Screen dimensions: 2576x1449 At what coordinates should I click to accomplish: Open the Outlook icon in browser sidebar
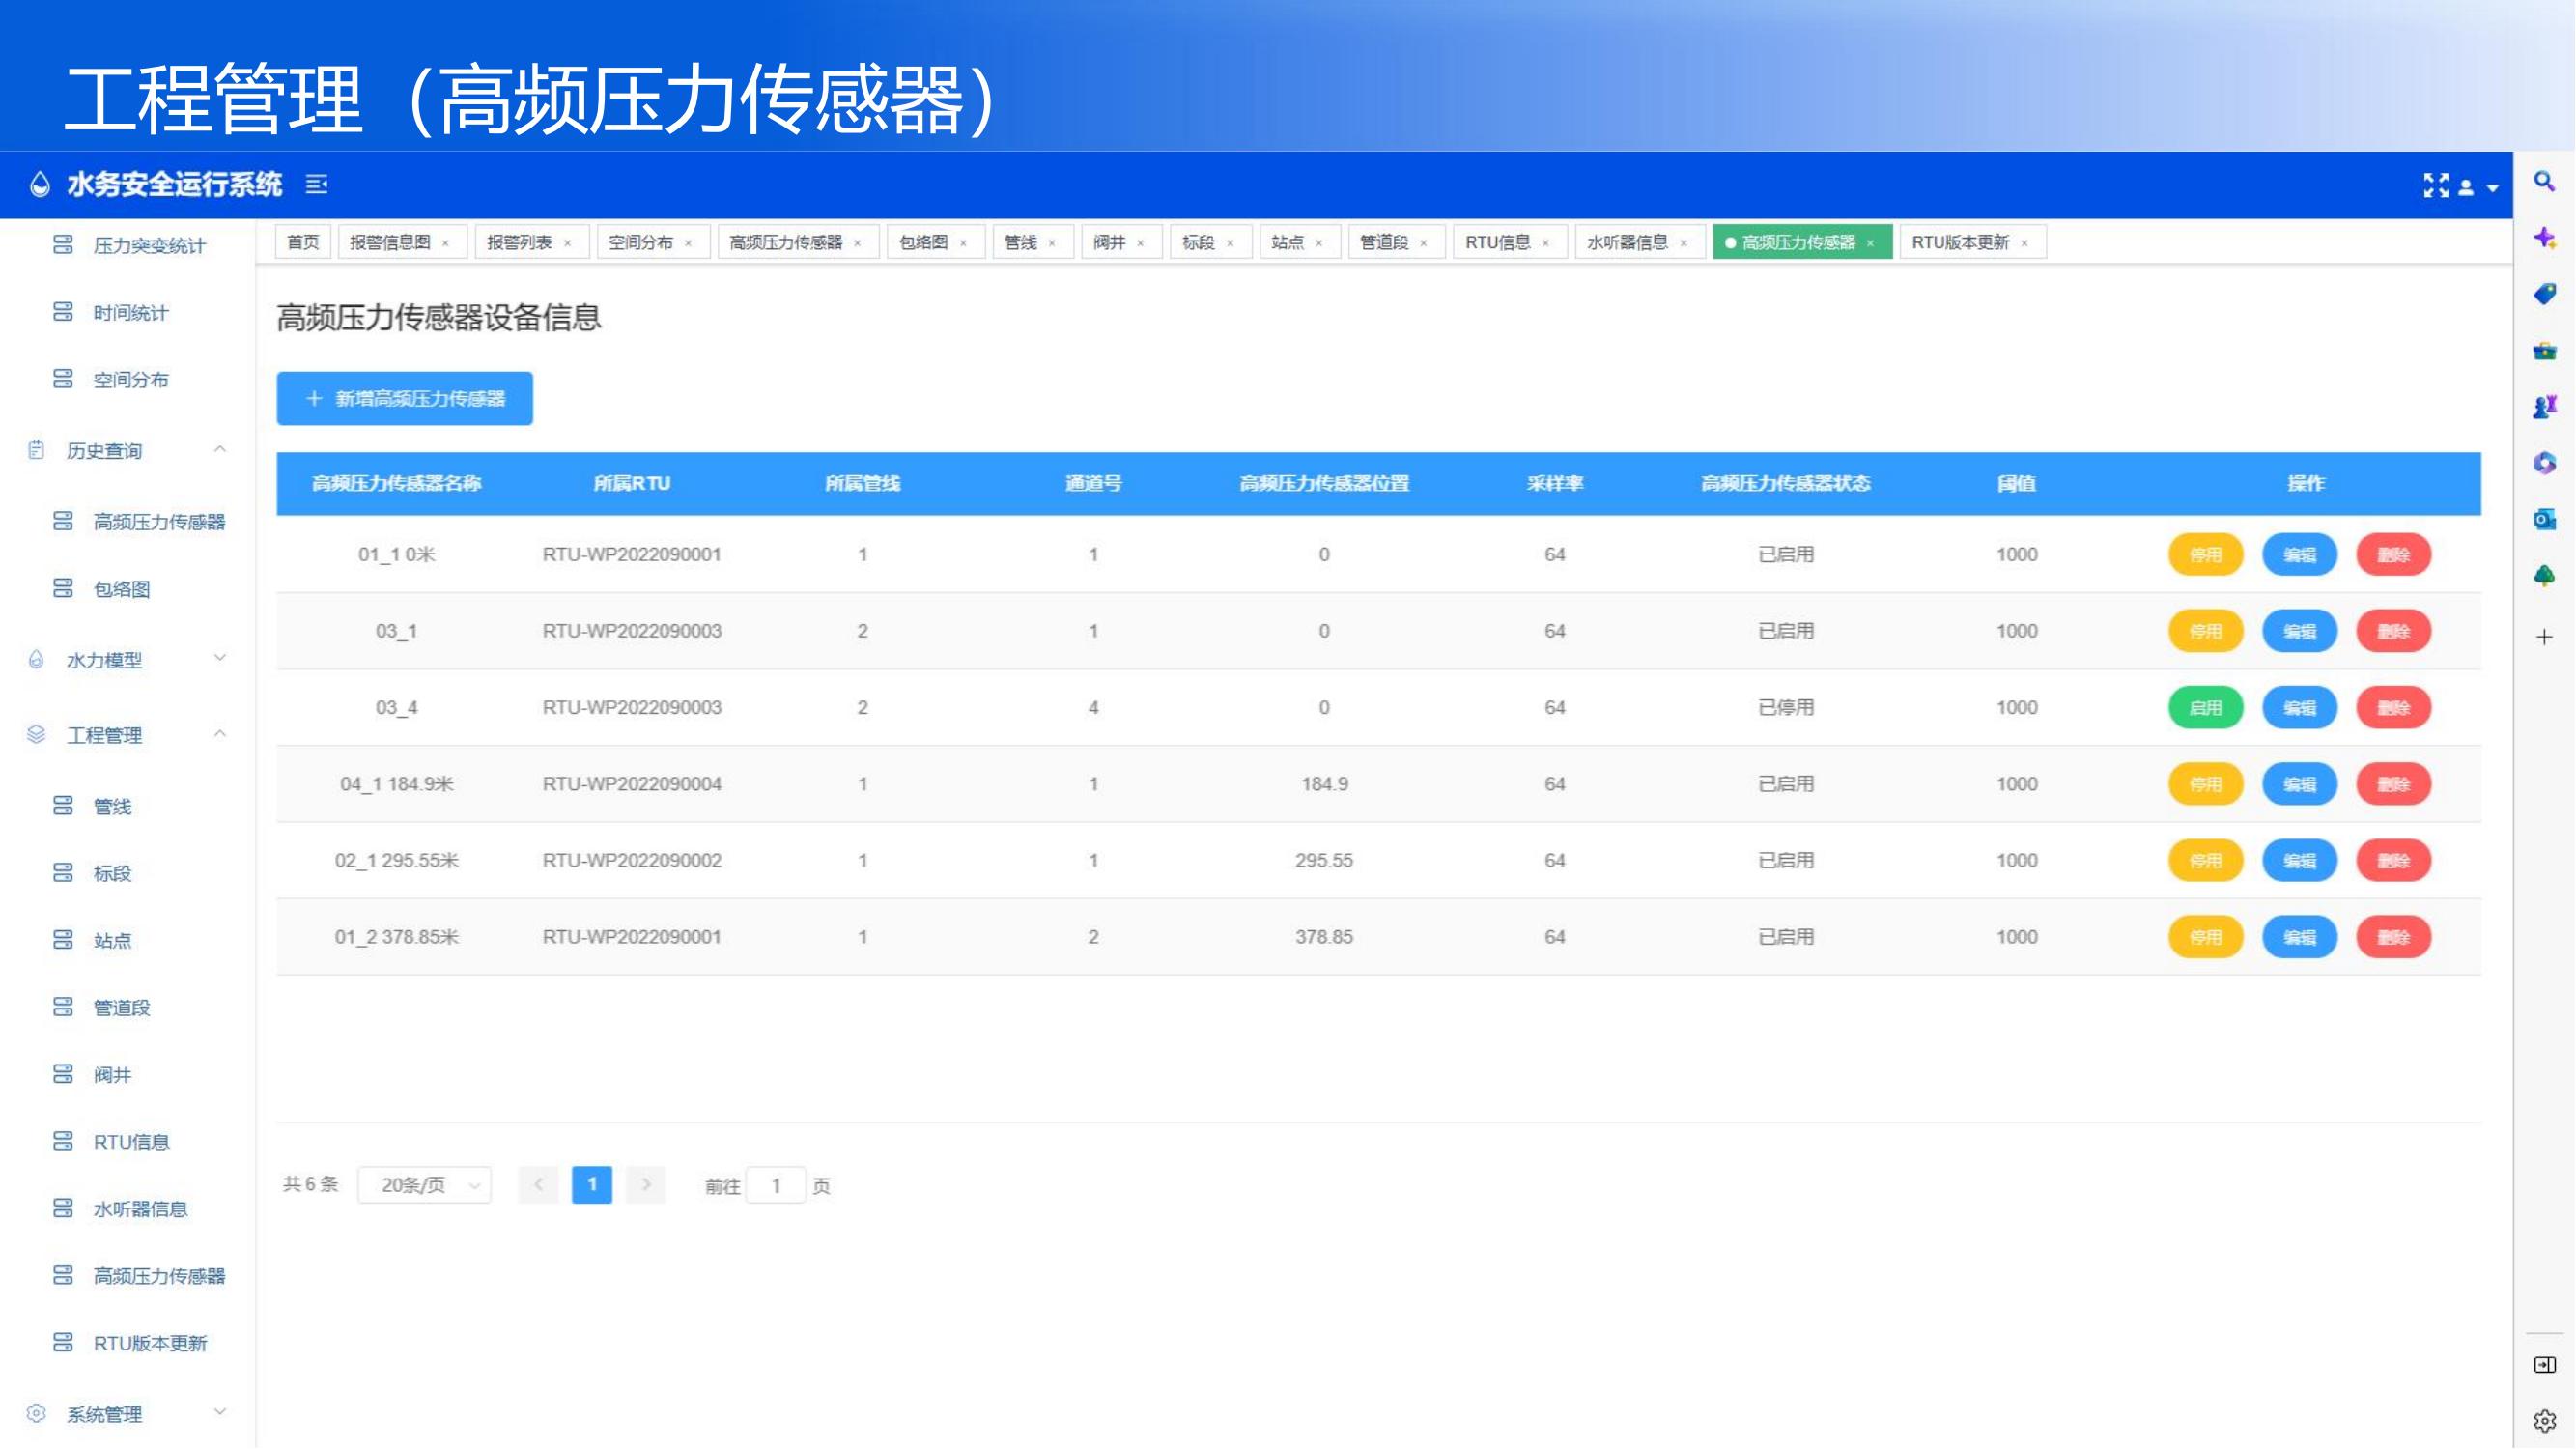2544,519
